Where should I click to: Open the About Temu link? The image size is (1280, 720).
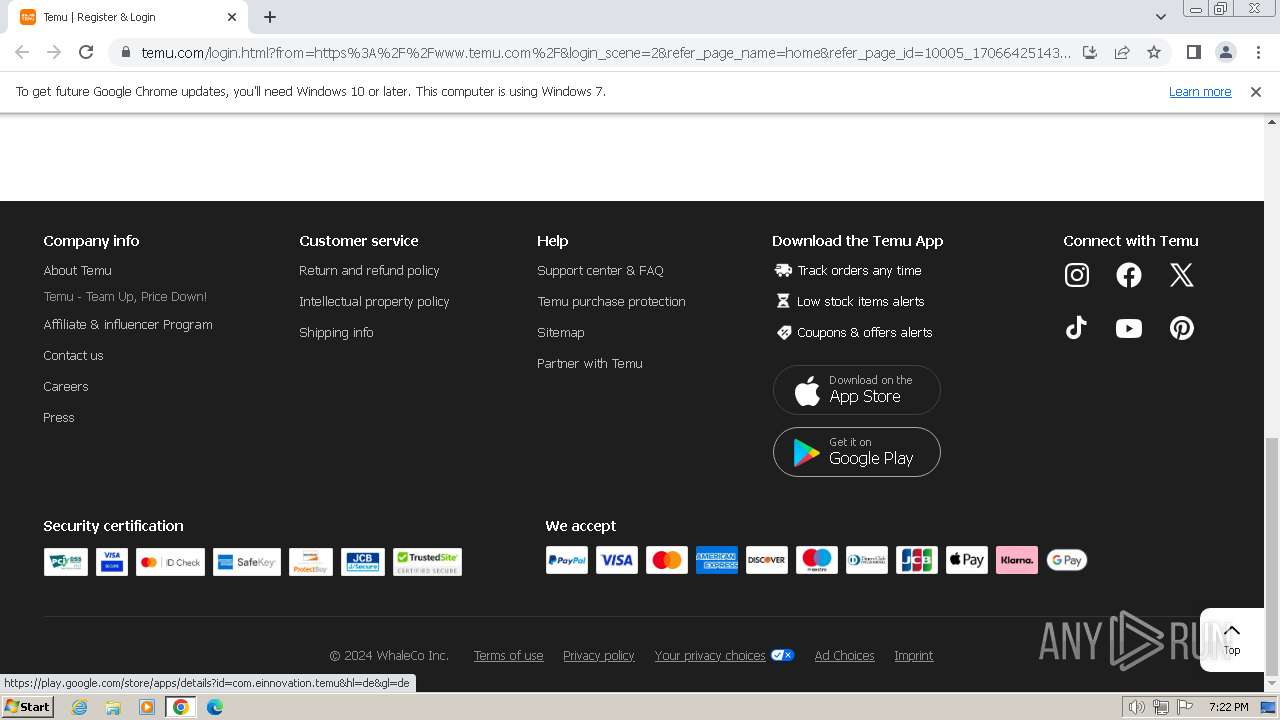click(x=77, y=271)
